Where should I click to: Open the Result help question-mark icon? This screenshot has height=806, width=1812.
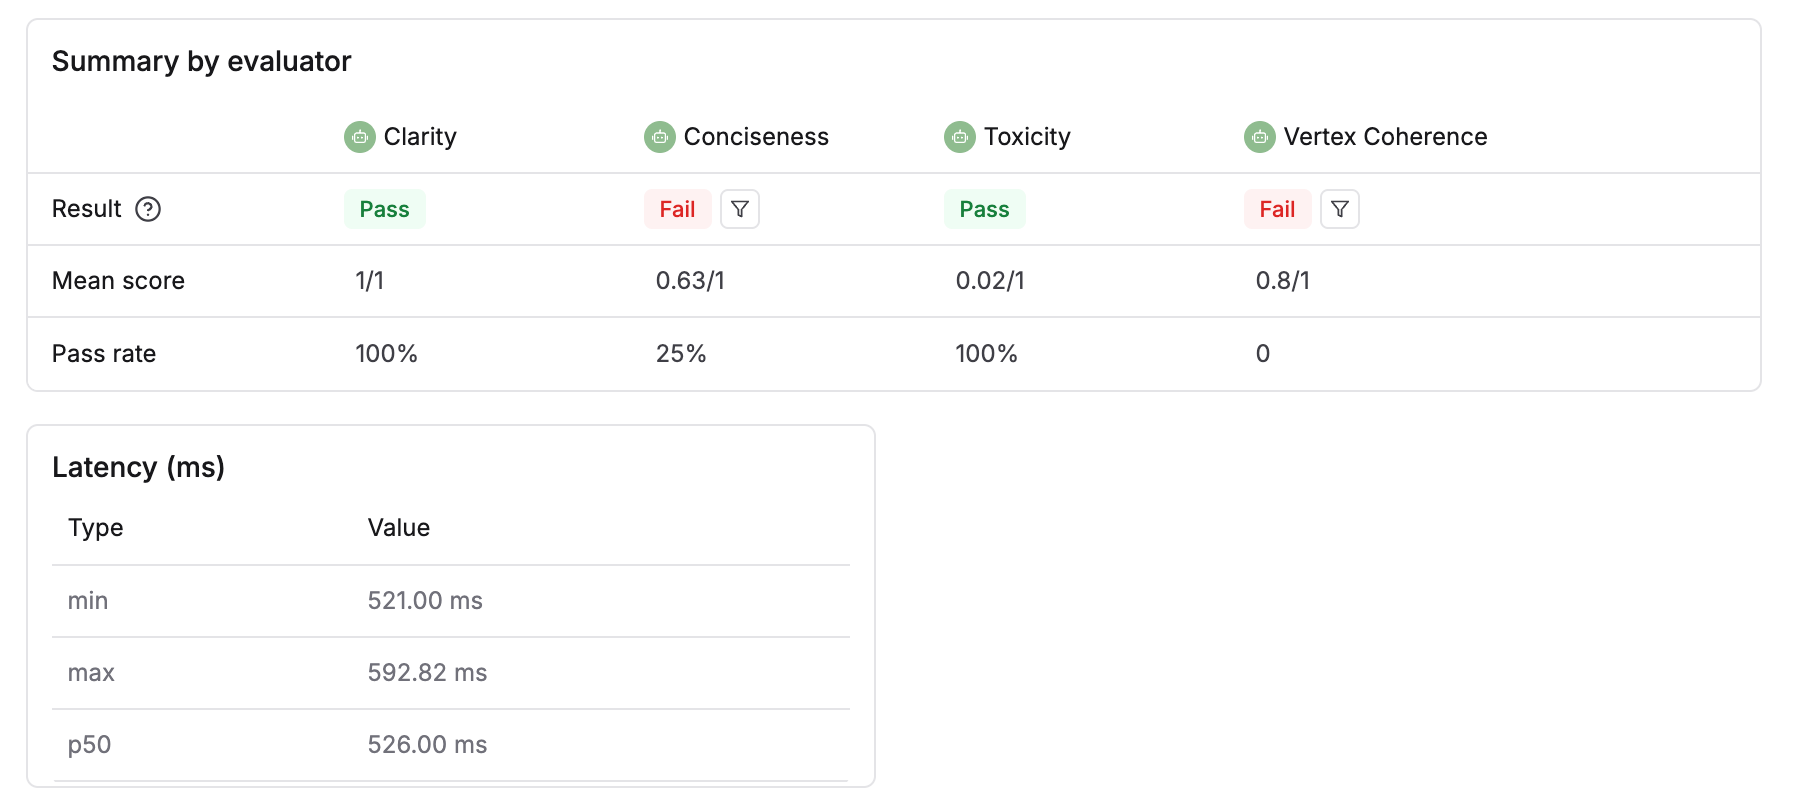pyautogui.click(x=148, y=209)
